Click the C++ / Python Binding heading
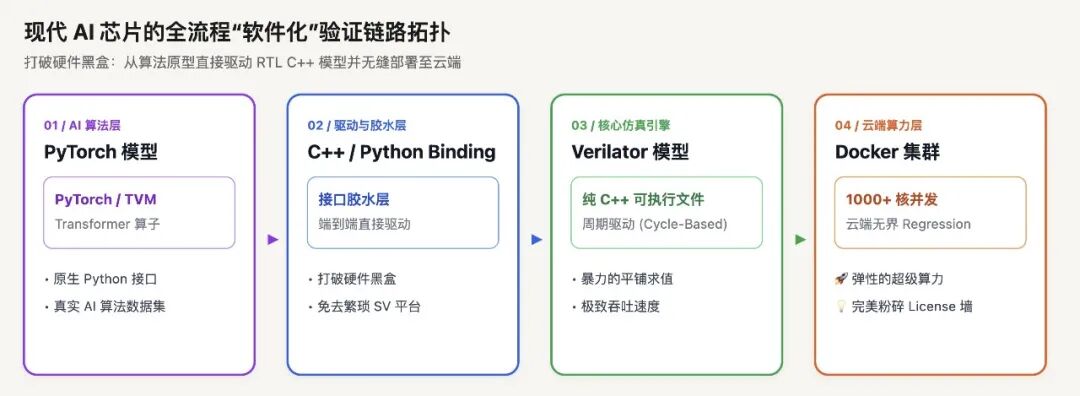The image size is (1080, 396). 402,152
